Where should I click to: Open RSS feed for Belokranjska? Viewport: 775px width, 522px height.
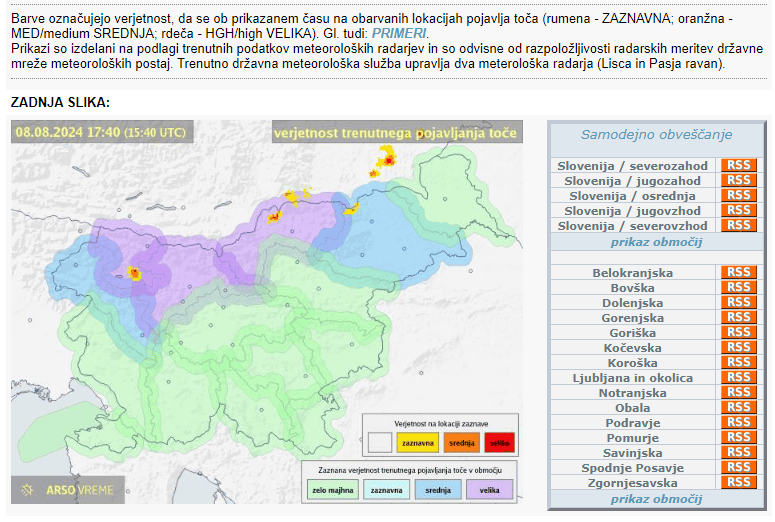[x=738, y=273]
